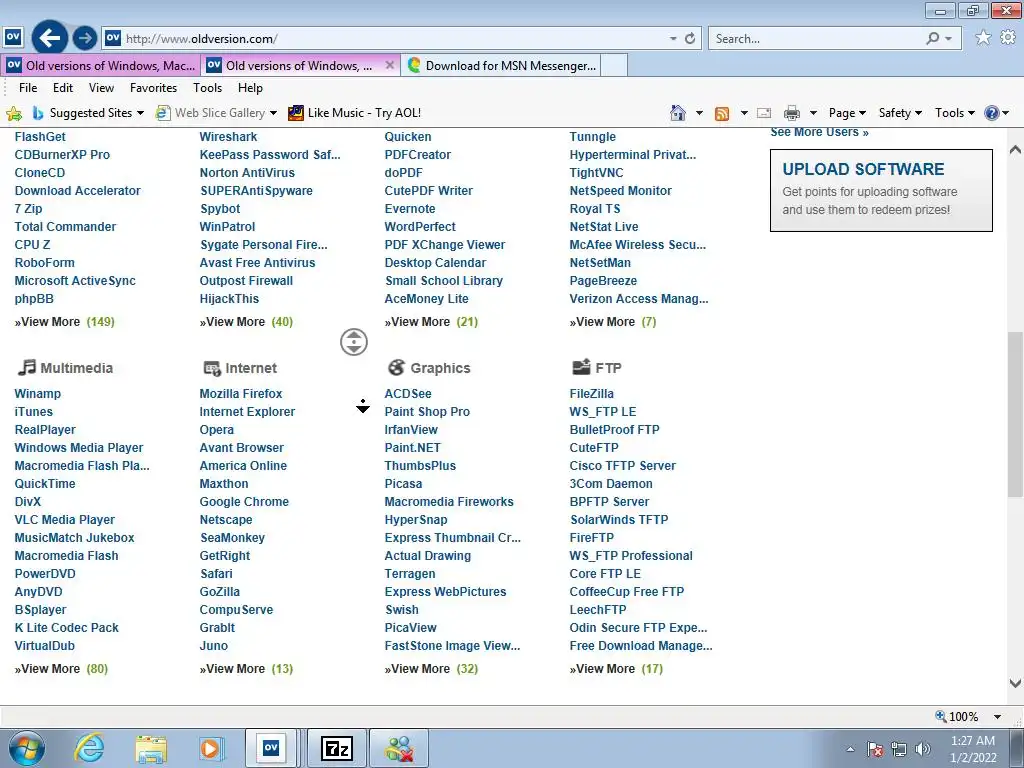Go back with the browser Back arrow
The image size is (1024, 768).
[50, 38]
